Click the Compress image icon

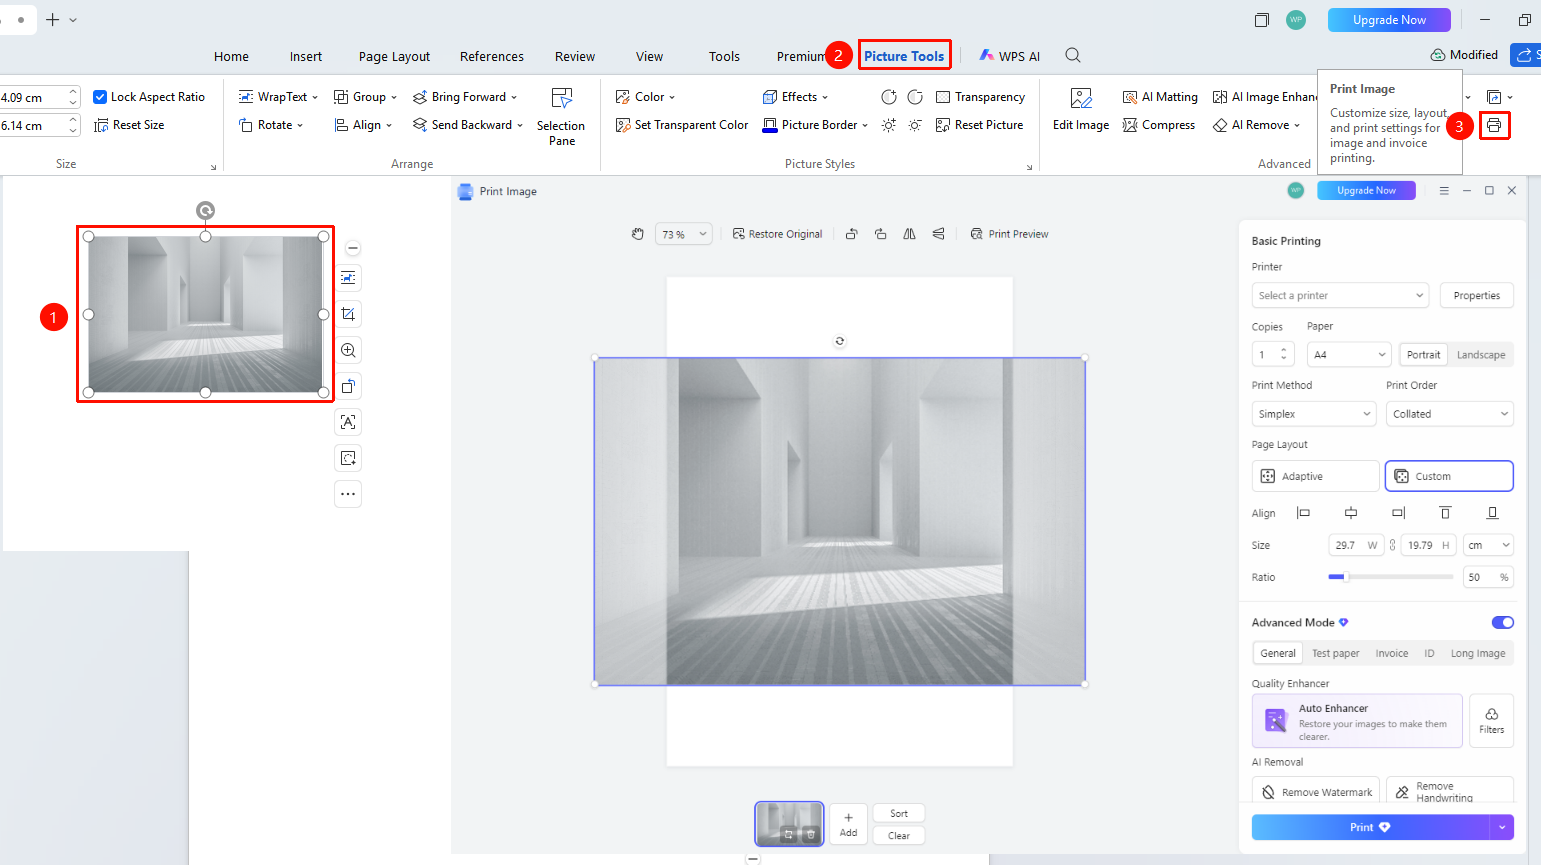click(x=1130, y=125)
